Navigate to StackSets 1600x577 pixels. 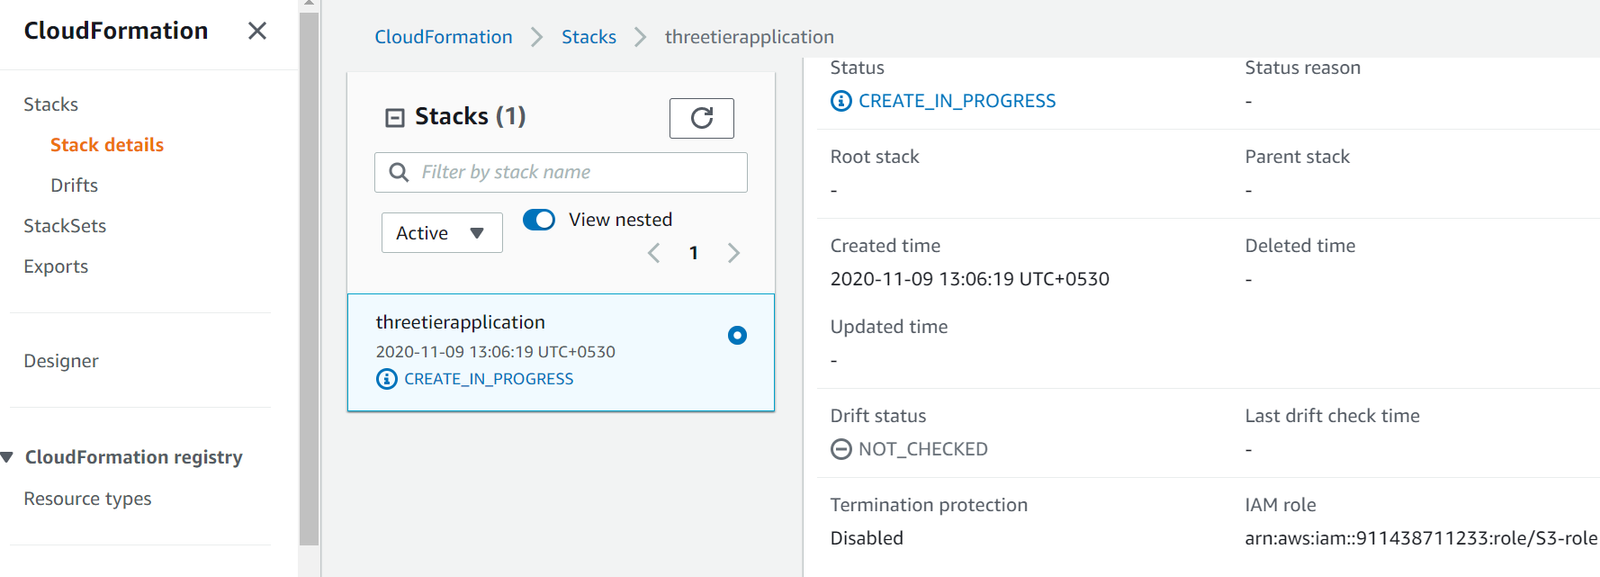tap(65, 226)
